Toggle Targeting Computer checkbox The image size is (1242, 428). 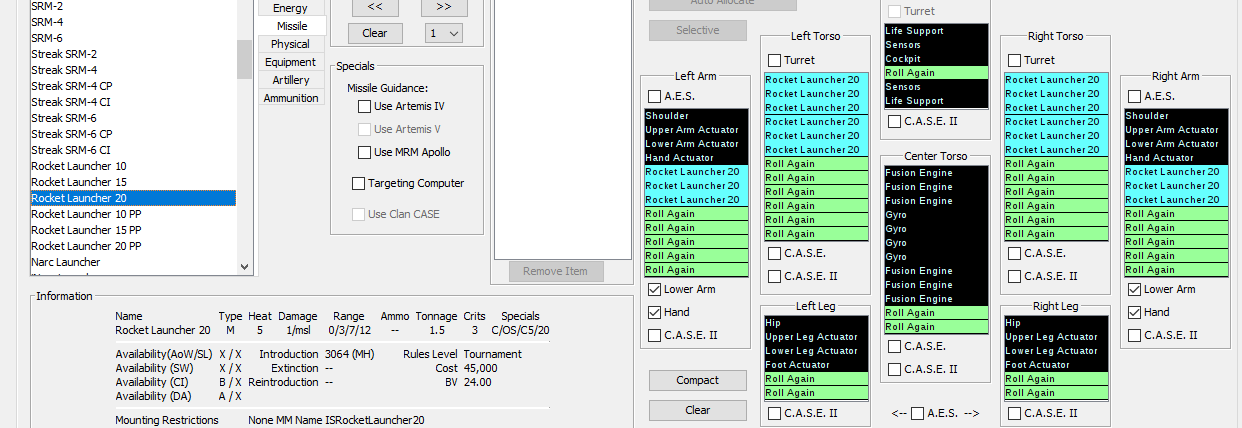point(358,183)
